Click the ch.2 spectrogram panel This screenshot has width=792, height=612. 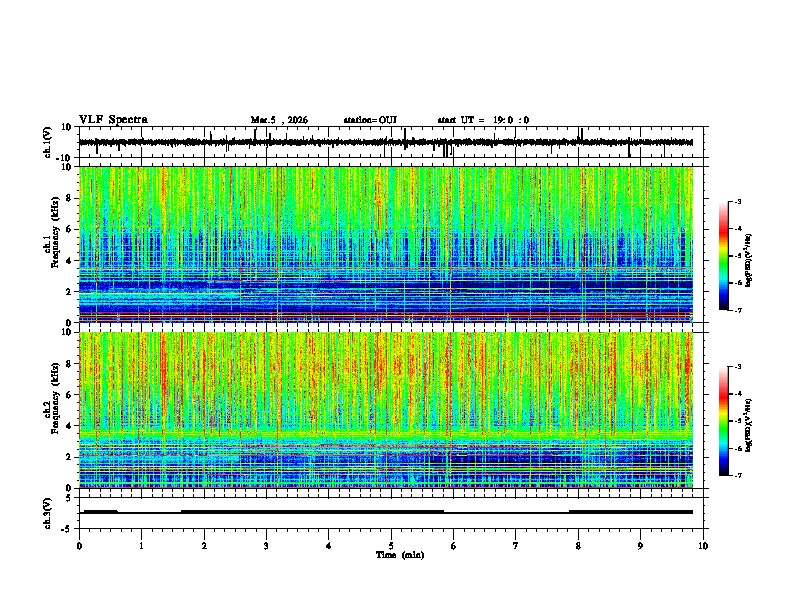[x=386, y=410]
